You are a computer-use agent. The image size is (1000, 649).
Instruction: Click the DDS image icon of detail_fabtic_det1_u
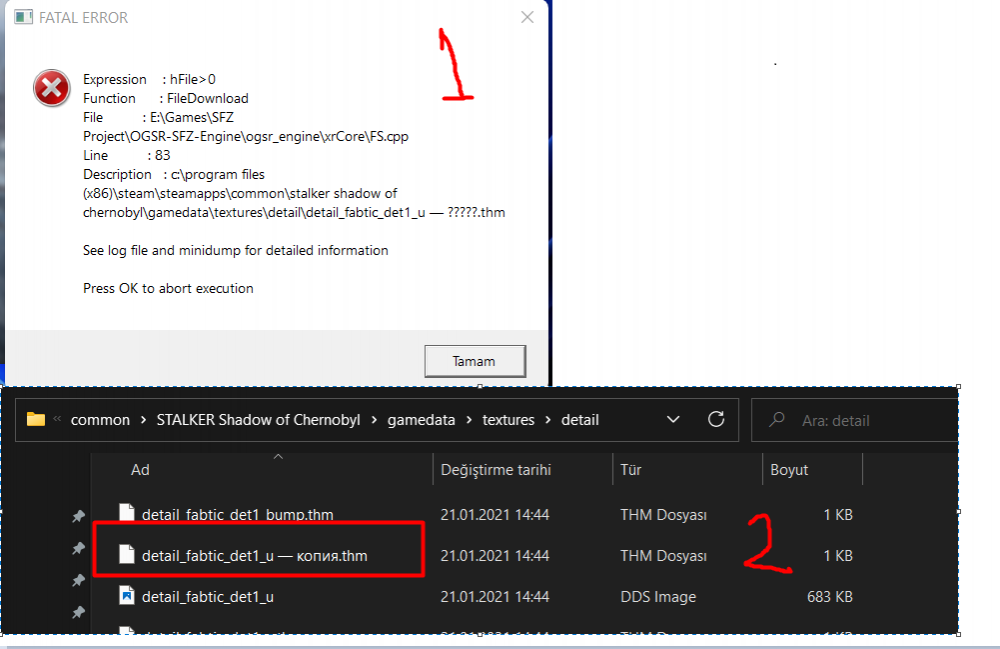(x=127, y=595)
